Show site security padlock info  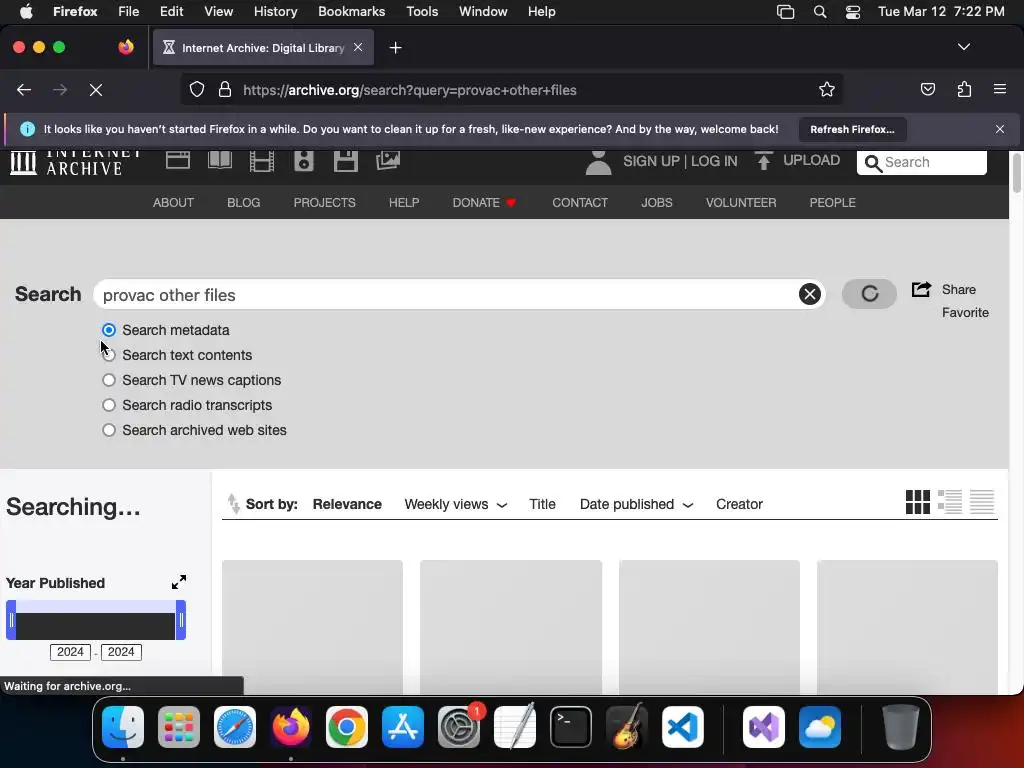pyautogui.click(x=225, y=89)
